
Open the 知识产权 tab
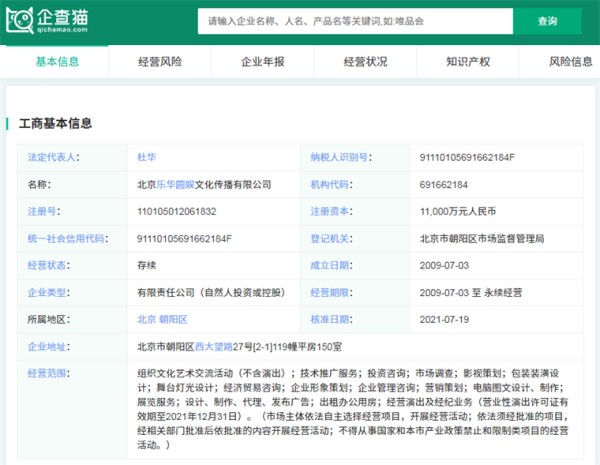point(468,62)
